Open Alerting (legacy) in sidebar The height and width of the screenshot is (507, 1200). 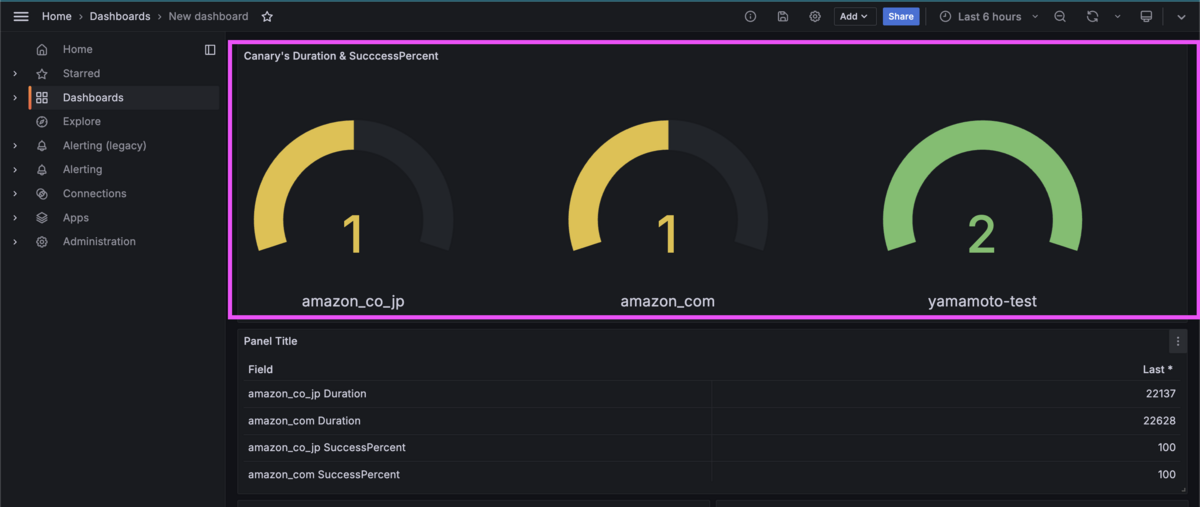[105, 145]
